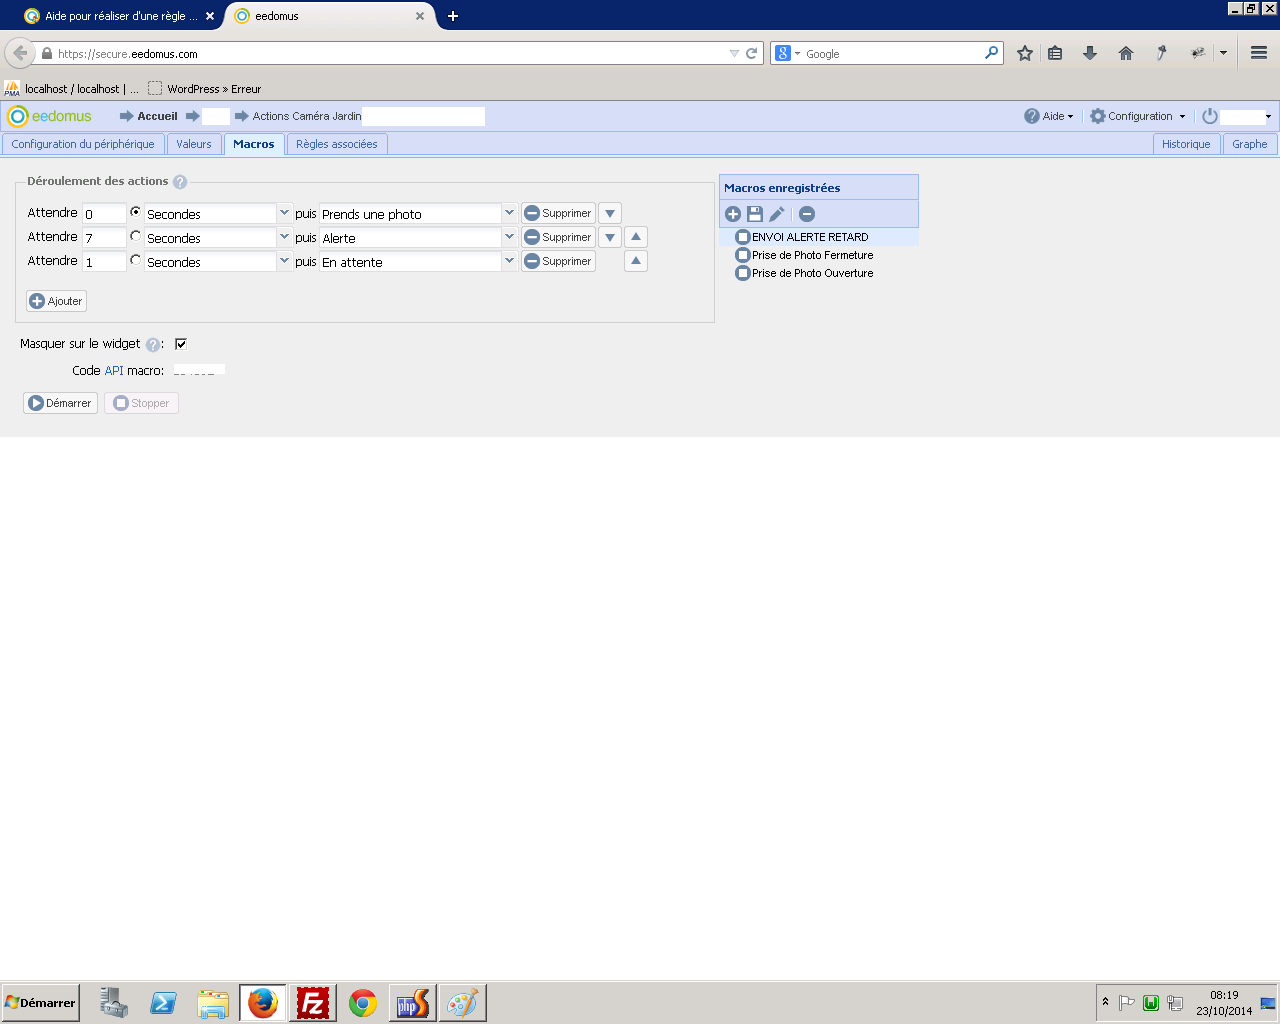Select the radio button on the 7 seconds row

[x=136, y=236]
